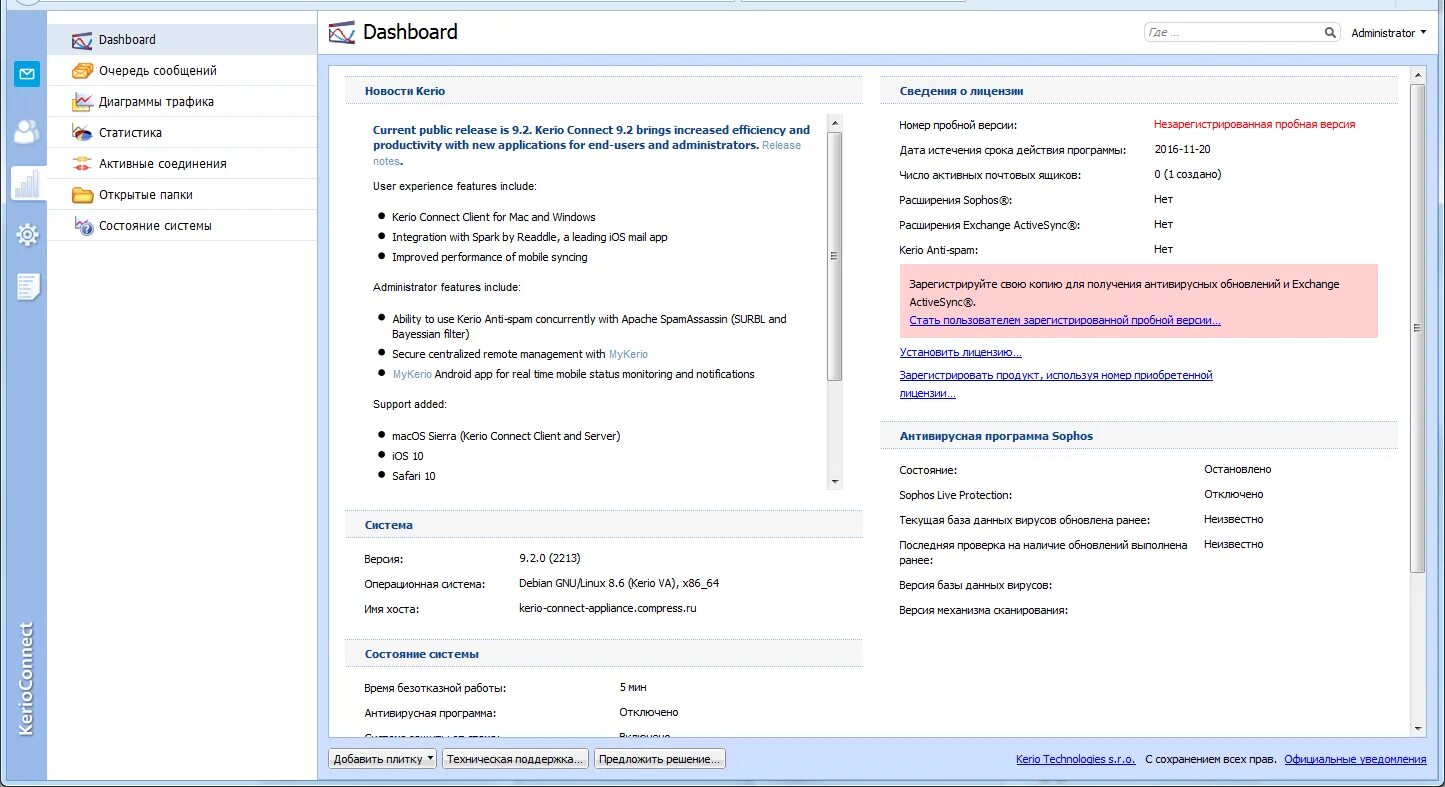Expand the Добавить плитку dropdown button
This screenshot has height=787, width=1445.
click(383, 759)
